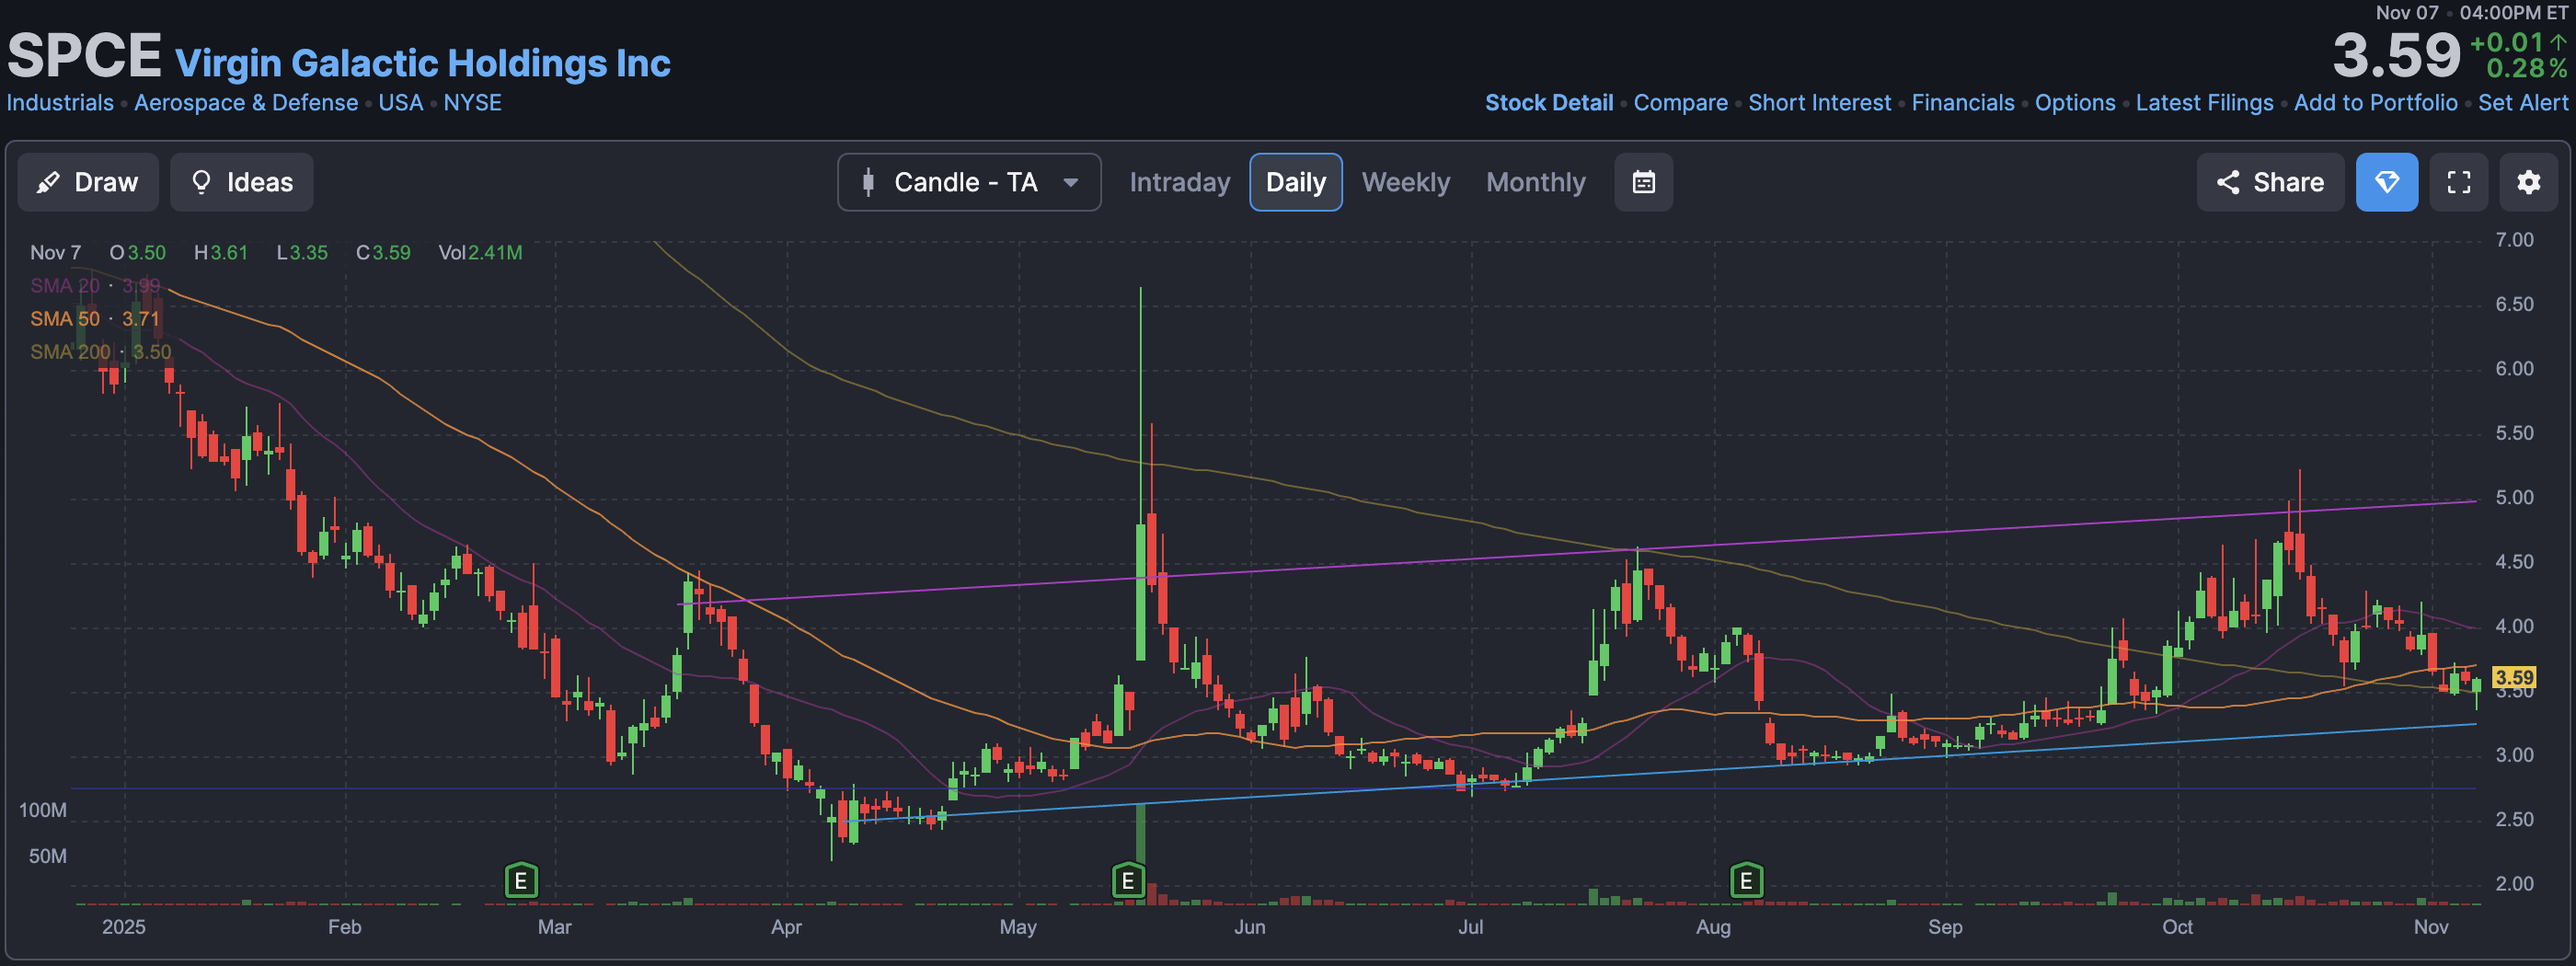Select the Daily timeframe
This screenshot has height=966, width=2576.
click(1296, 182)
